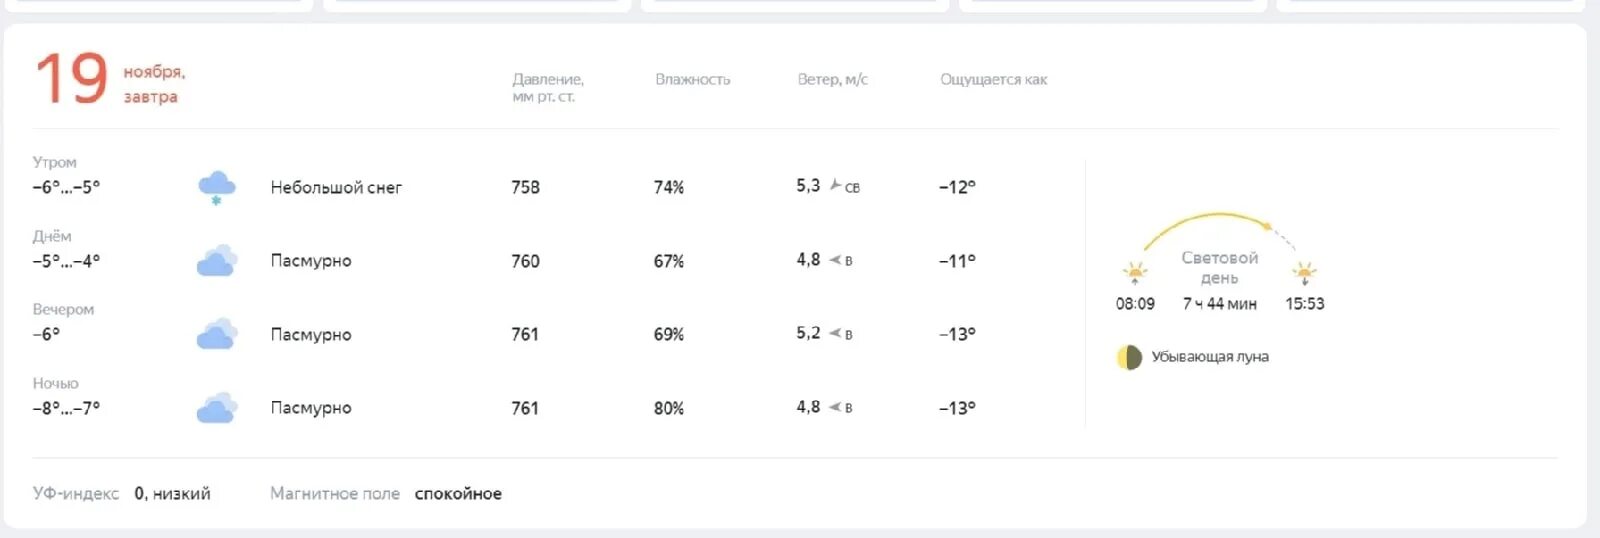The height and width of the screenshot is (538, 1600).
Task: Click the sunrise sun icon above 08:09
Action: click(x=1135, y=273)
